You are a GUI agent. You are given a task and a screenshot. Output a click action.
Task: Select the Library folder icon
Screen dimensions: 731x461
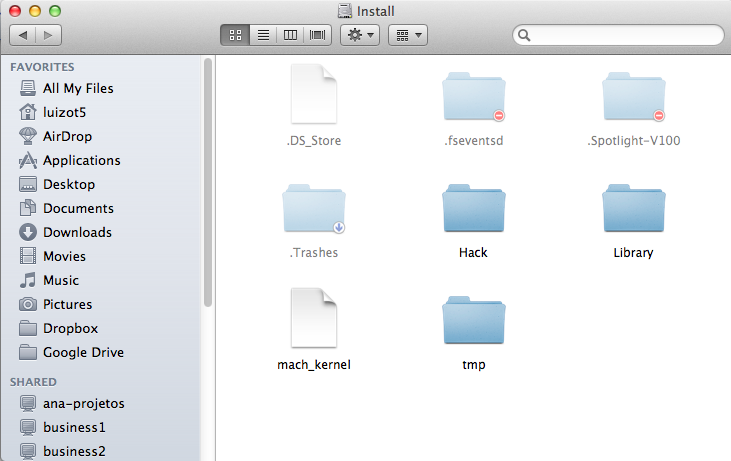[634, 208]
